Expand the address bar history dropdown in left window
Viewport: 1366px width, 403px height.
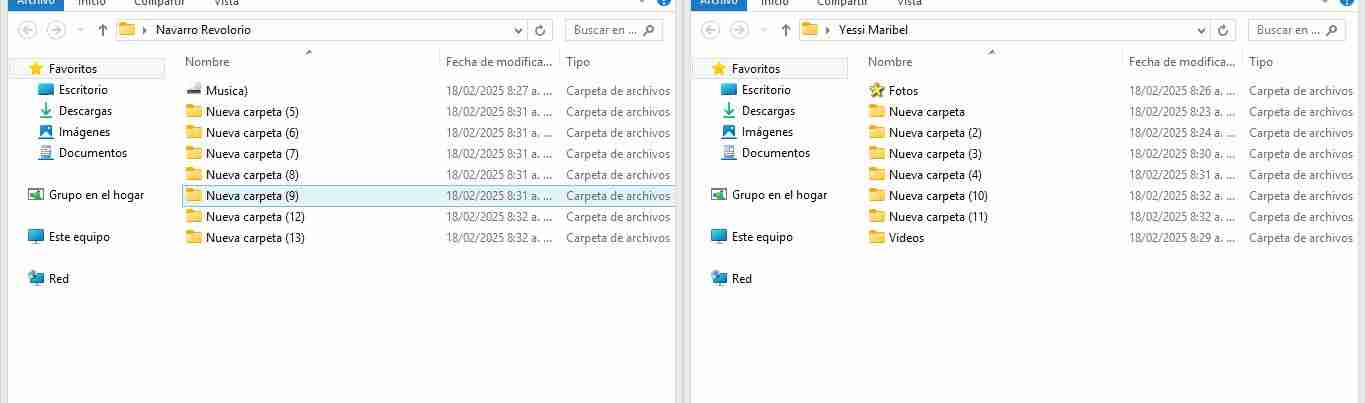point(518,30)
